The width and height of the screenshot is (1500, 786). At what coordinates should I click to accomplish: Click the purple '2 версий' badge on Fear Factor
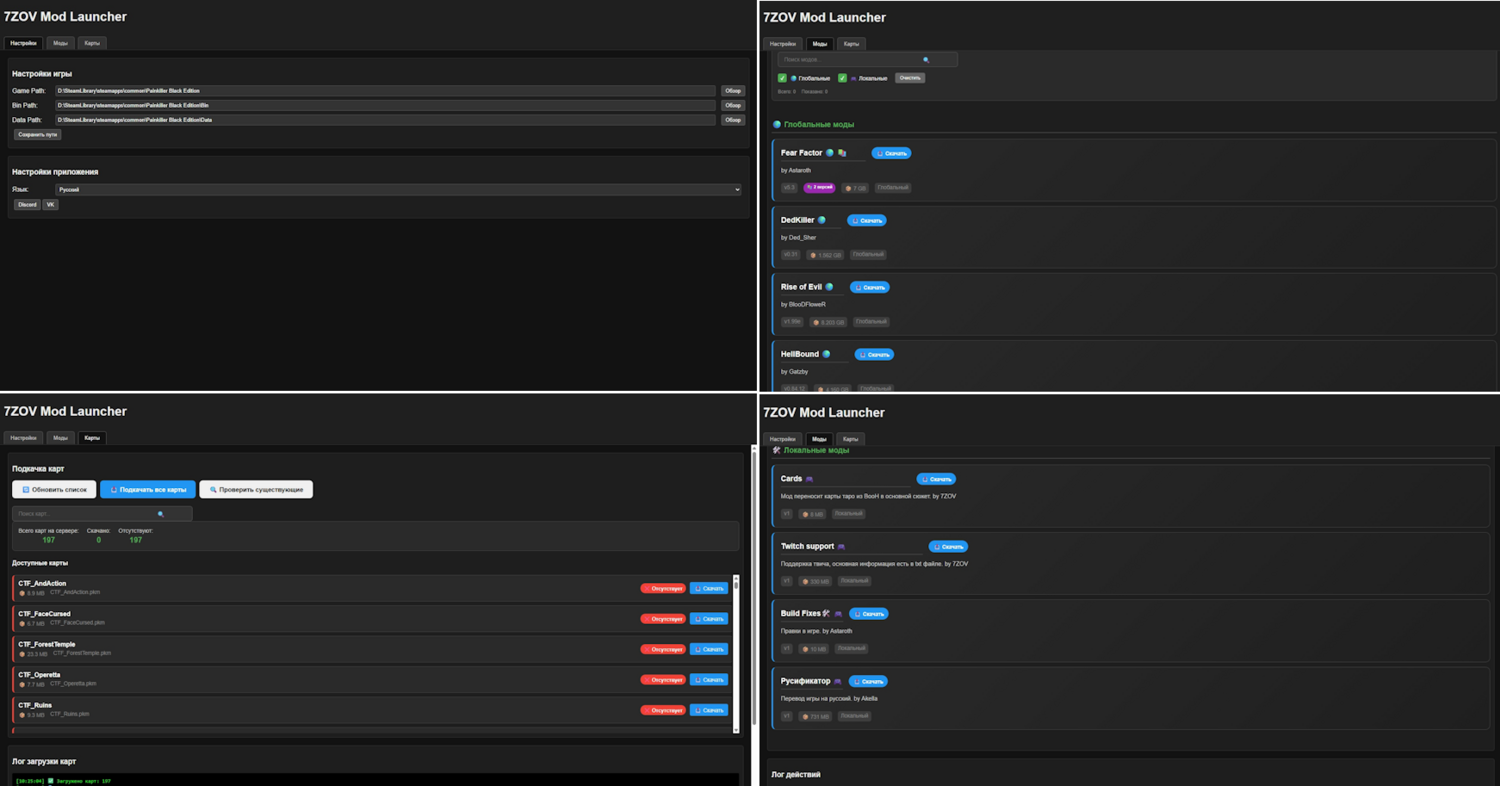tap(819, 188)
